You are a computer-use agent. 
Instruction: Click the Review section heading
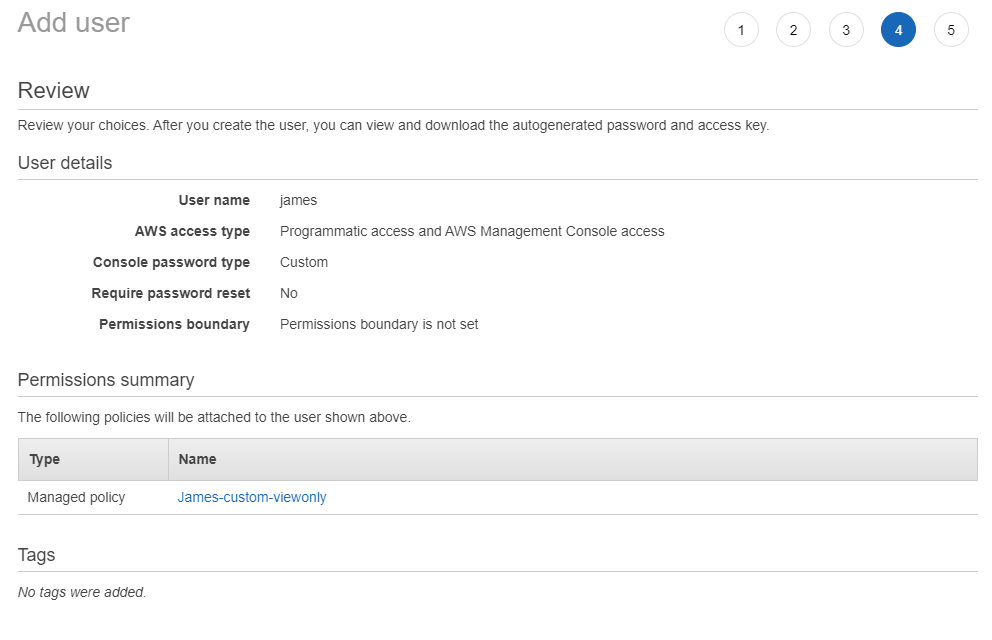54,91
